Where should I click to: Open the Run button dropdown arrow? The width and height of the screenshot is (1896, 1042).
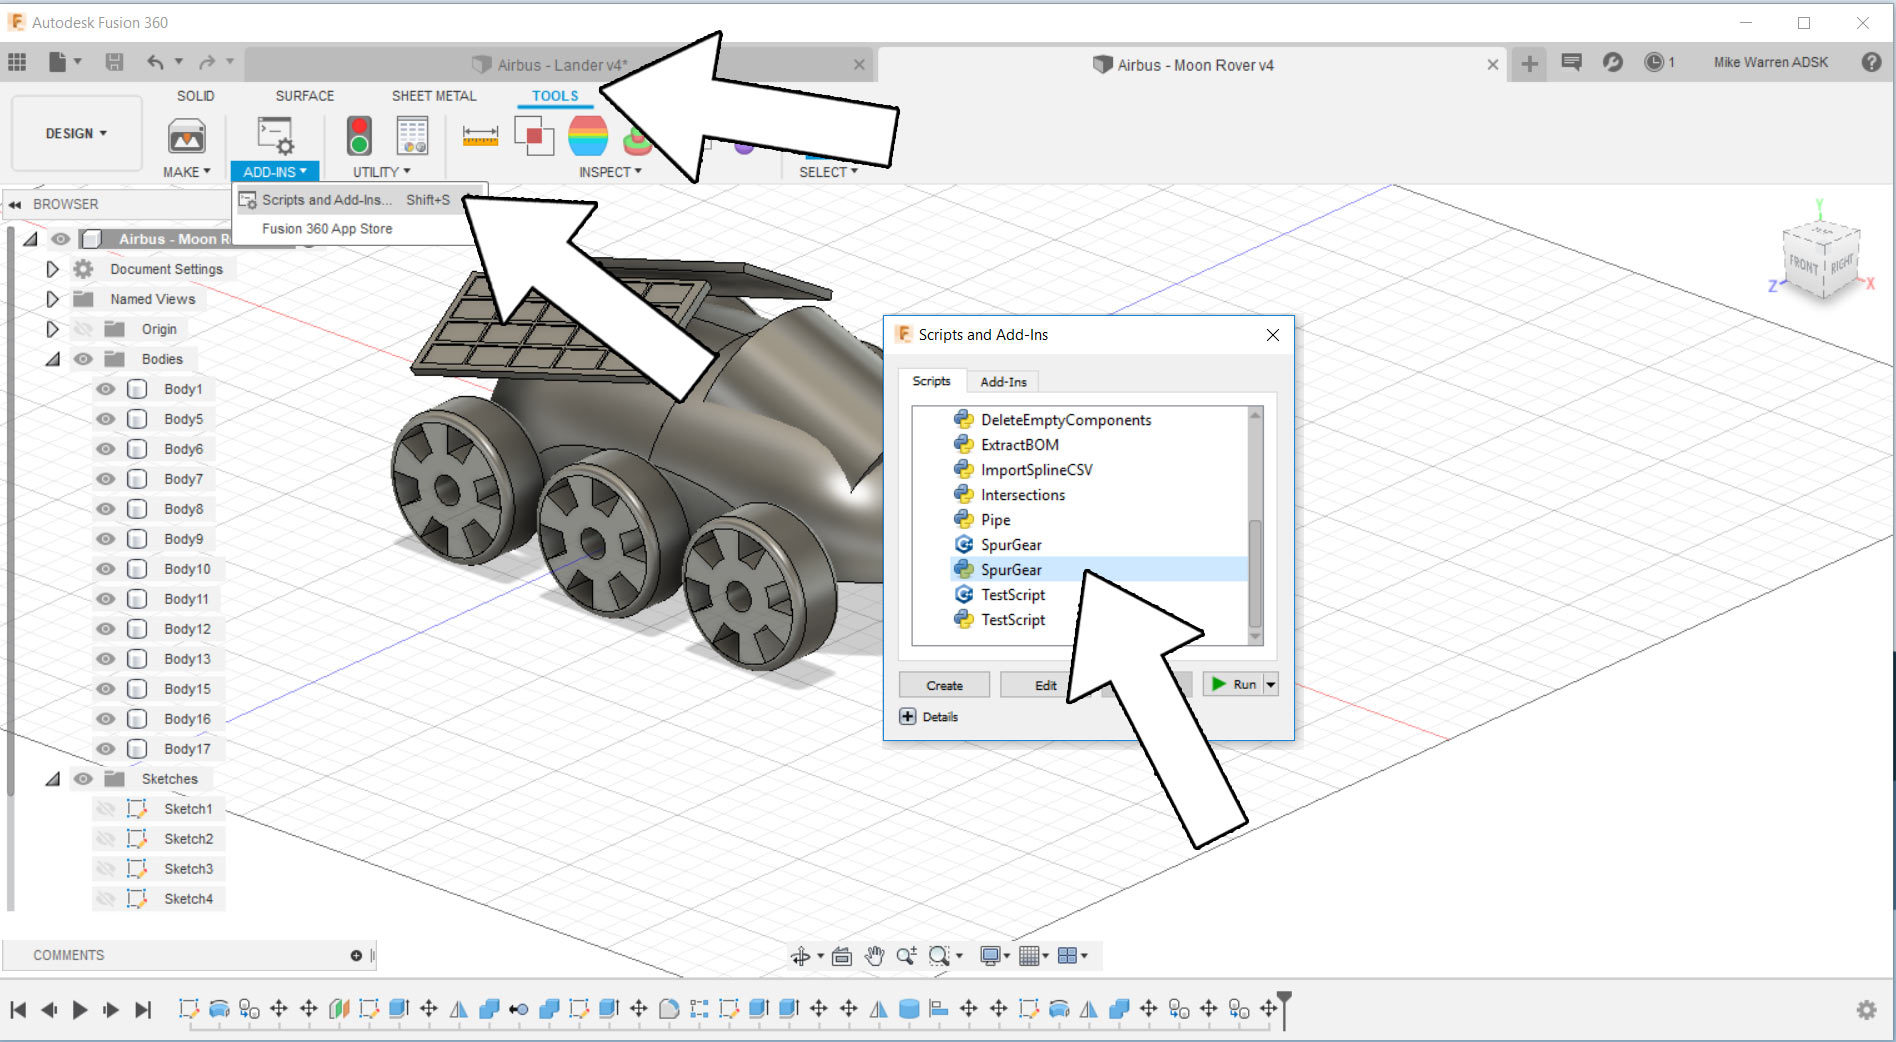coord(1271,685)
